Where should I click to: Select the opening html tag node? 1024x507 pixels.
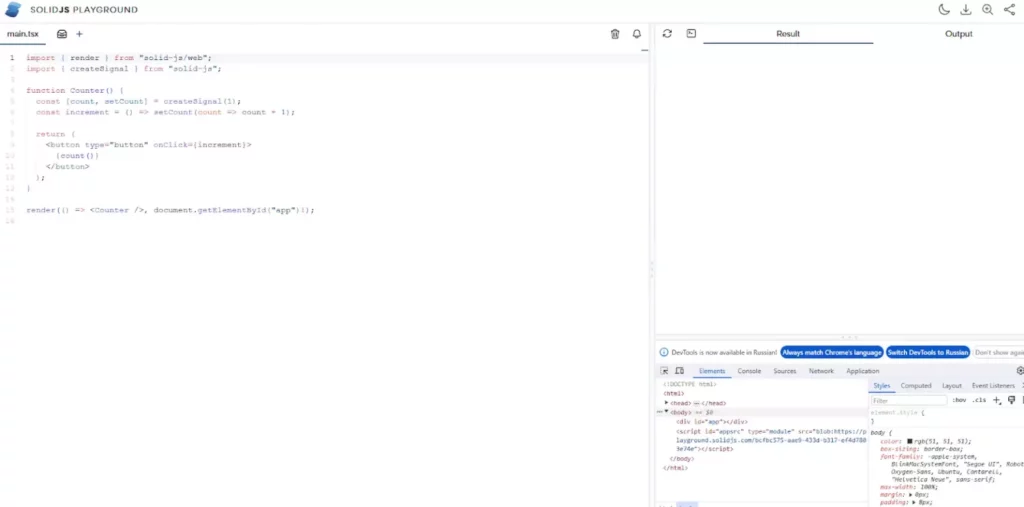coord(674,393)
